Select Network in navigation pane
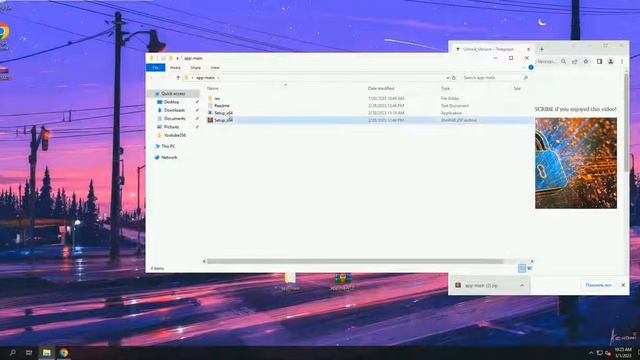The height and width of the screenshot is (360, 640). (169, 157)
